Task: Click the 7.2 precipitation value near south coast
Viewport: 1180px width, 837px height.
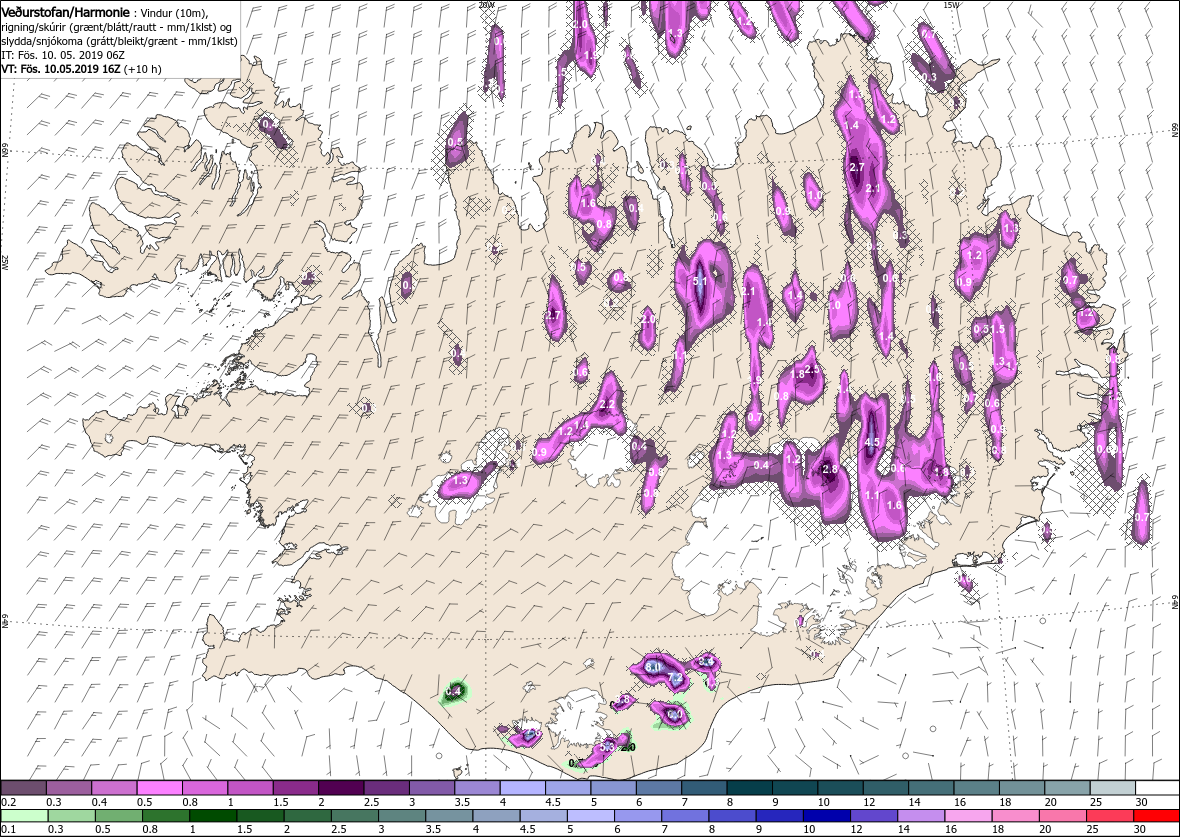Action: 675,677
